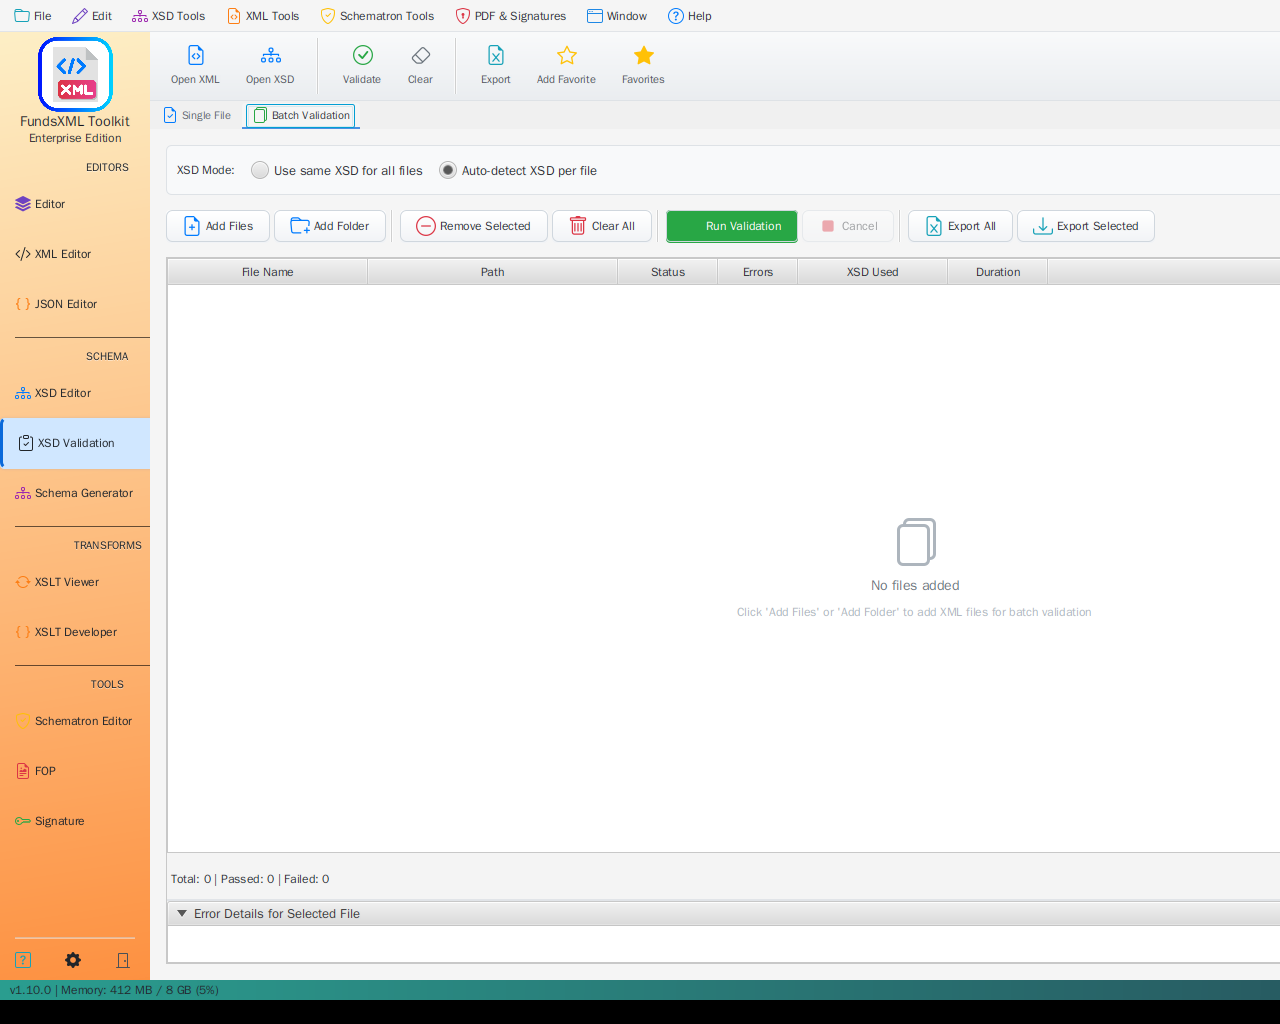Open FOP in the sidebar
Screen dimensions: 1280x1024
tap(75, 771)
